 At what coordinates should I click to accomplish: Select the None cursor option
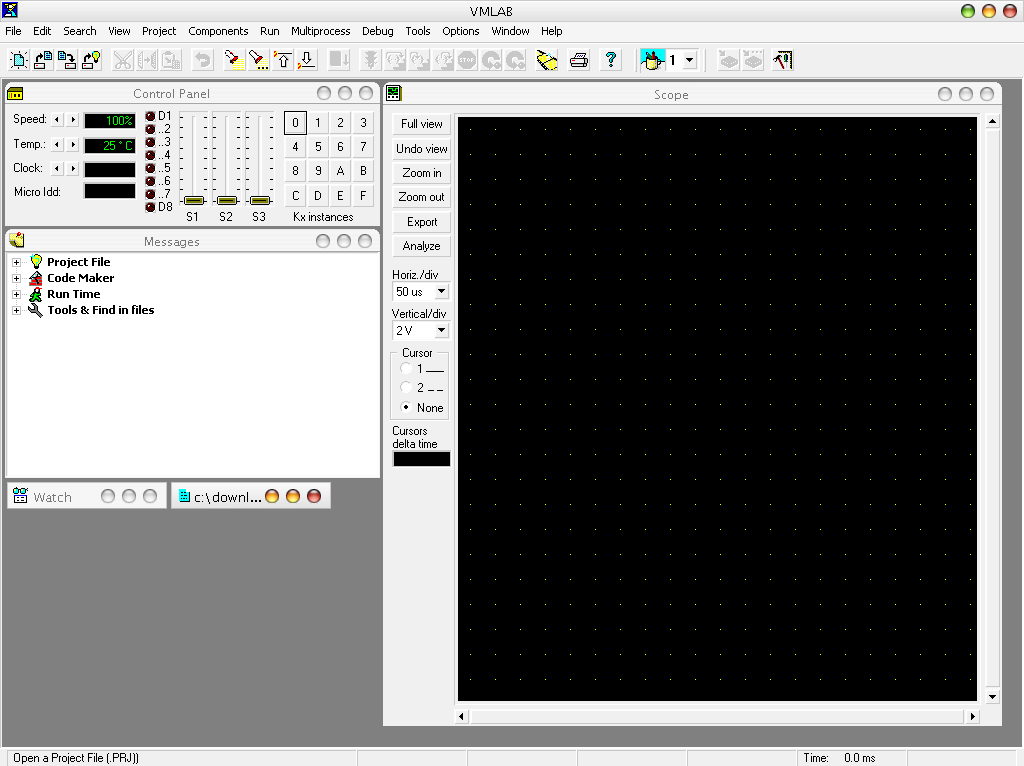pos(406,407)
